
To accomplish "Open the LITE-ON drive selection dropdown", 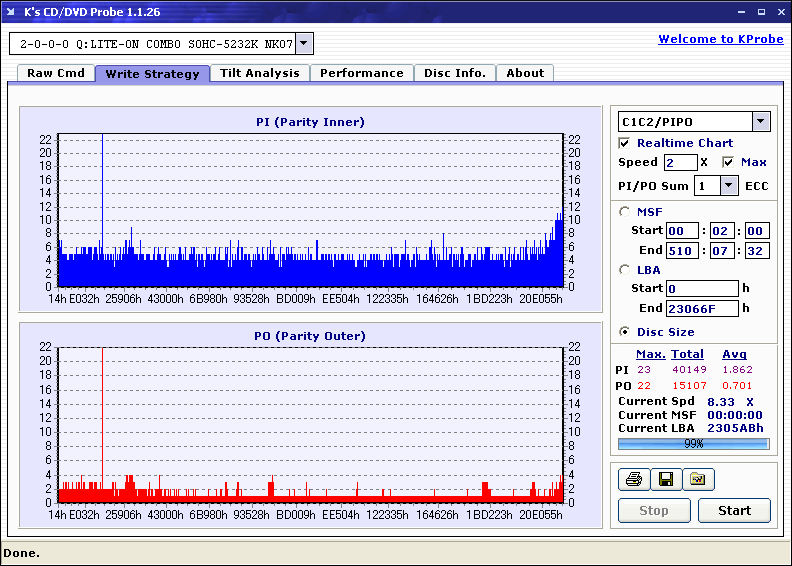I will pyautogui.click(x=305, y=44).
